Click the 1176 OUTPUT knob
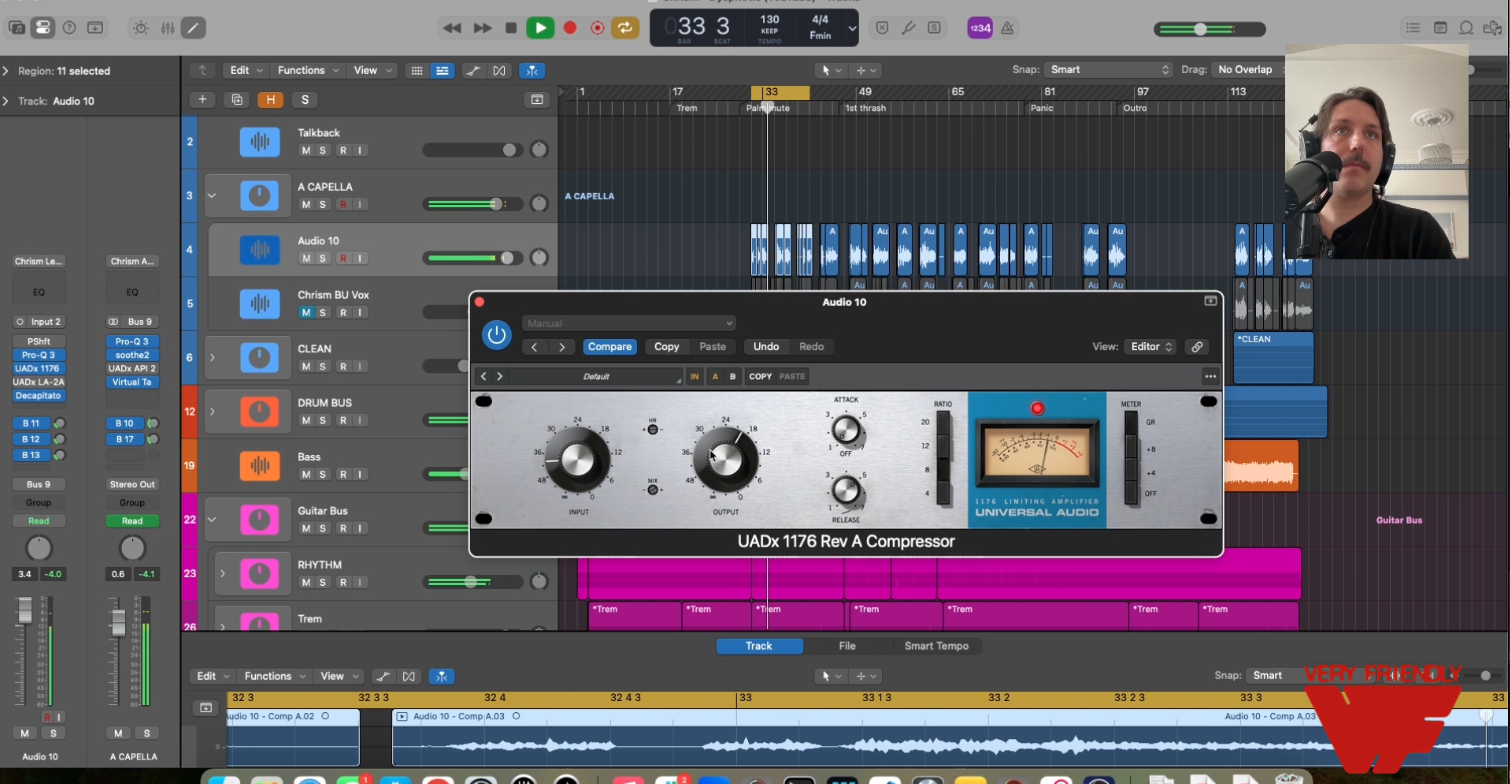Screen dimensions: 1510x784 (x=726, y=459)
